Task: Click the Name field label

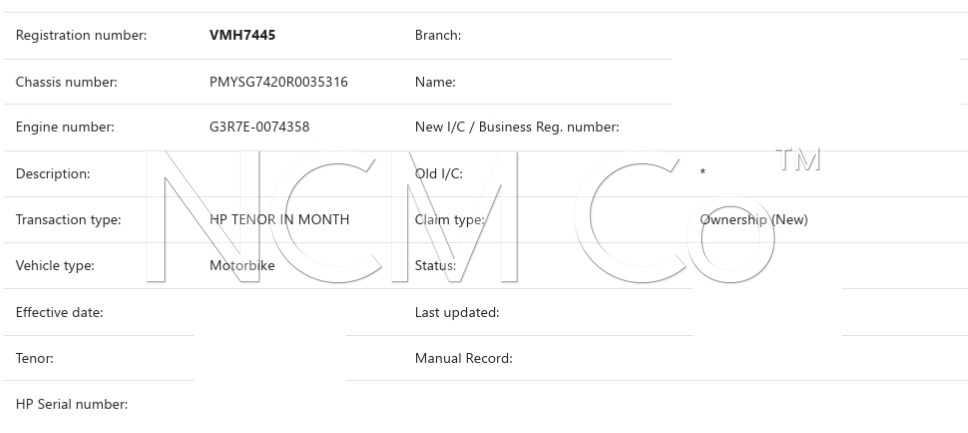Action: 435,82
